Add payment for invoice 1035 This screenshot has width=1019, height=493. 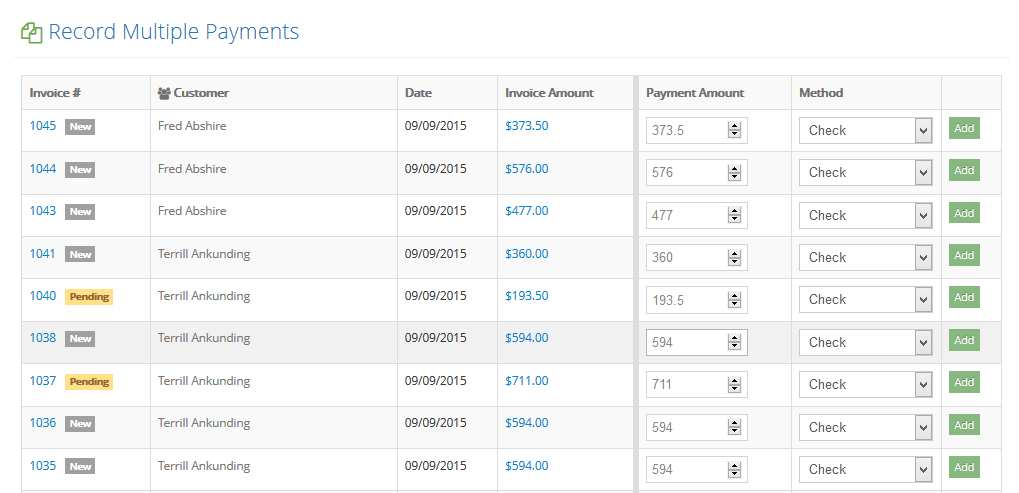pyautogui.click(x=964, y=467)
